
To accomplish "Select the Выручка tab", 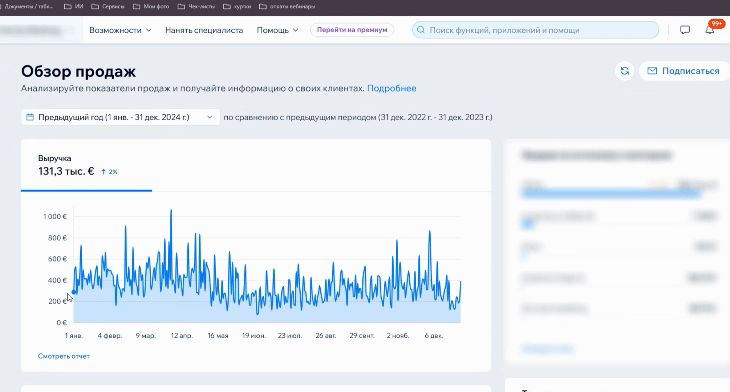I will [87, 166].
